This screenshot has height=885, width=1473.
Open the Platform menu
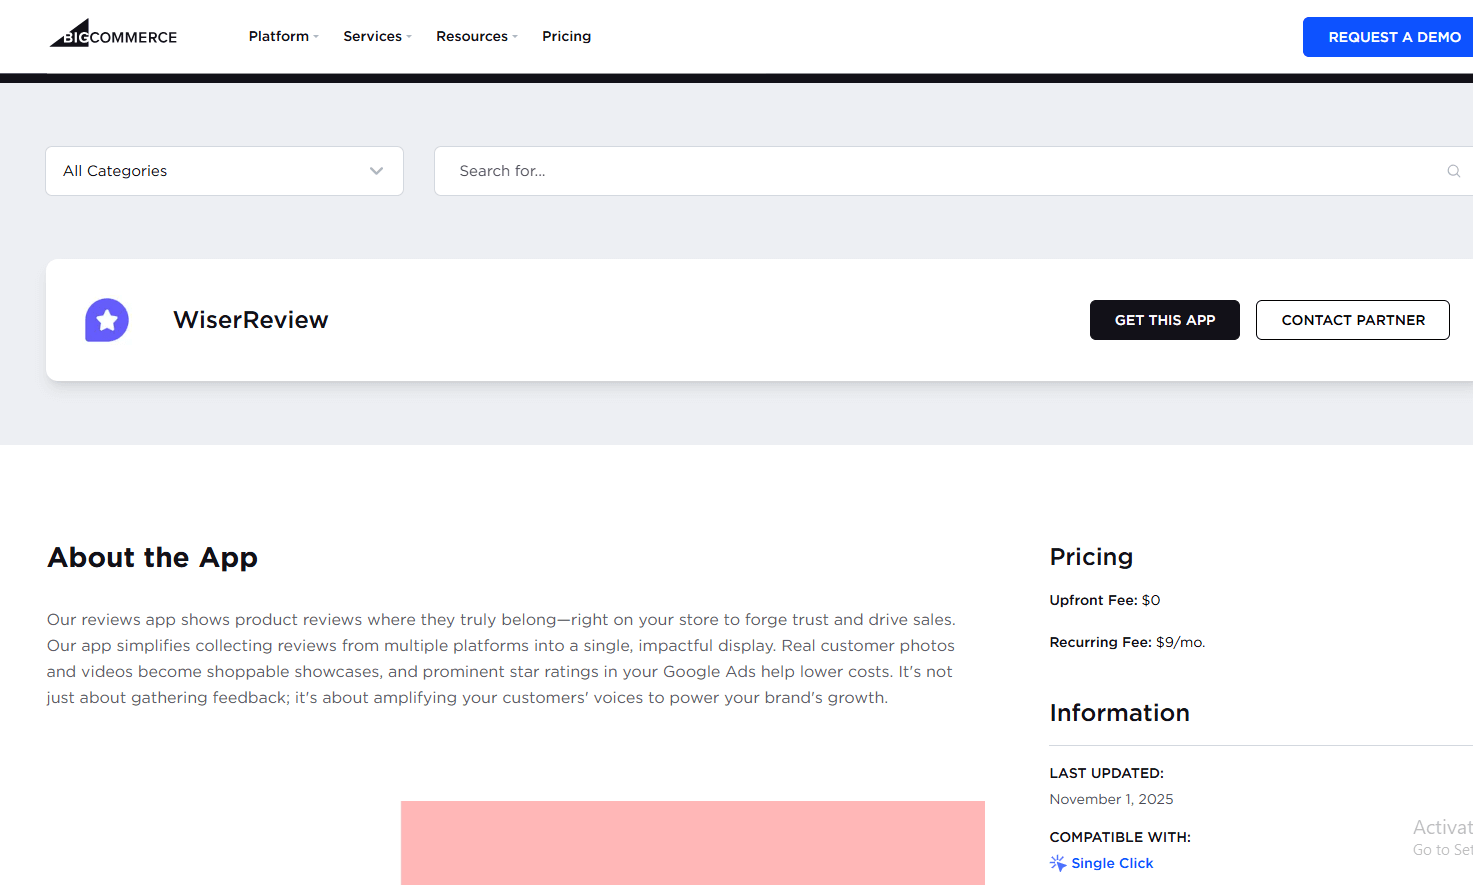click(x=278, y=36)
